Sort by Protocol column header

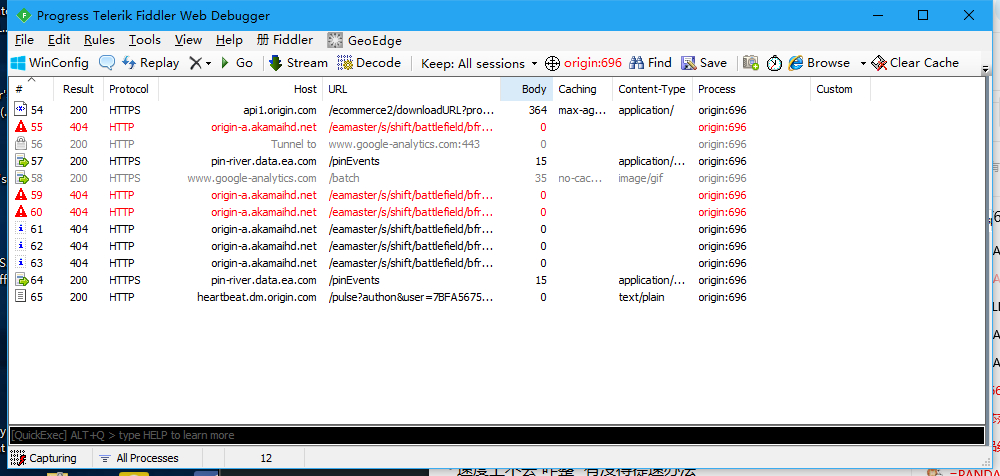point(131,89)
